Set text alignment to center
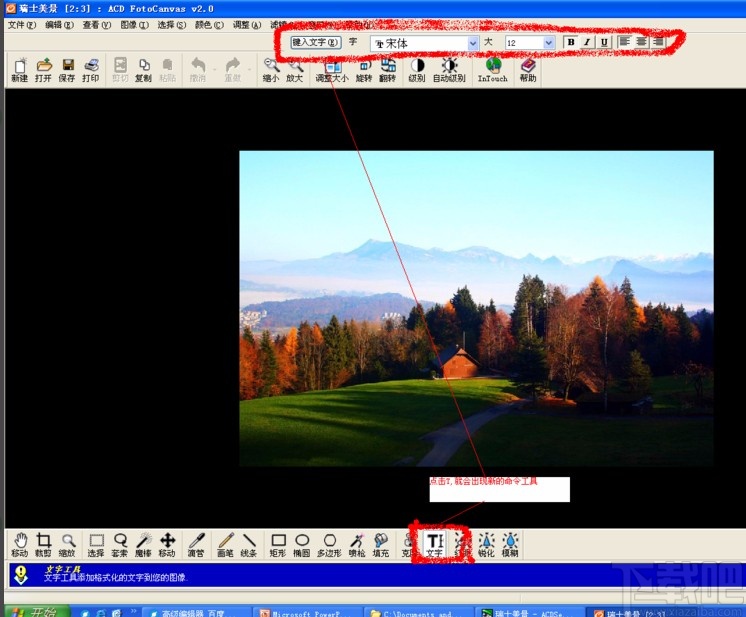The image size is (746, 617). 641,42
